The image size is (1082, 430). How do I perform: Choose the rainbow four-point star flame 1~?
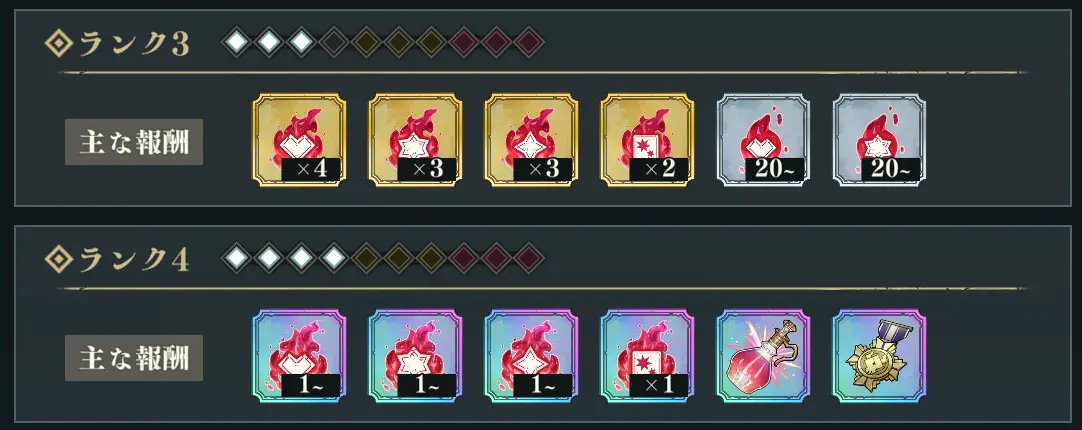coord(531,356)
